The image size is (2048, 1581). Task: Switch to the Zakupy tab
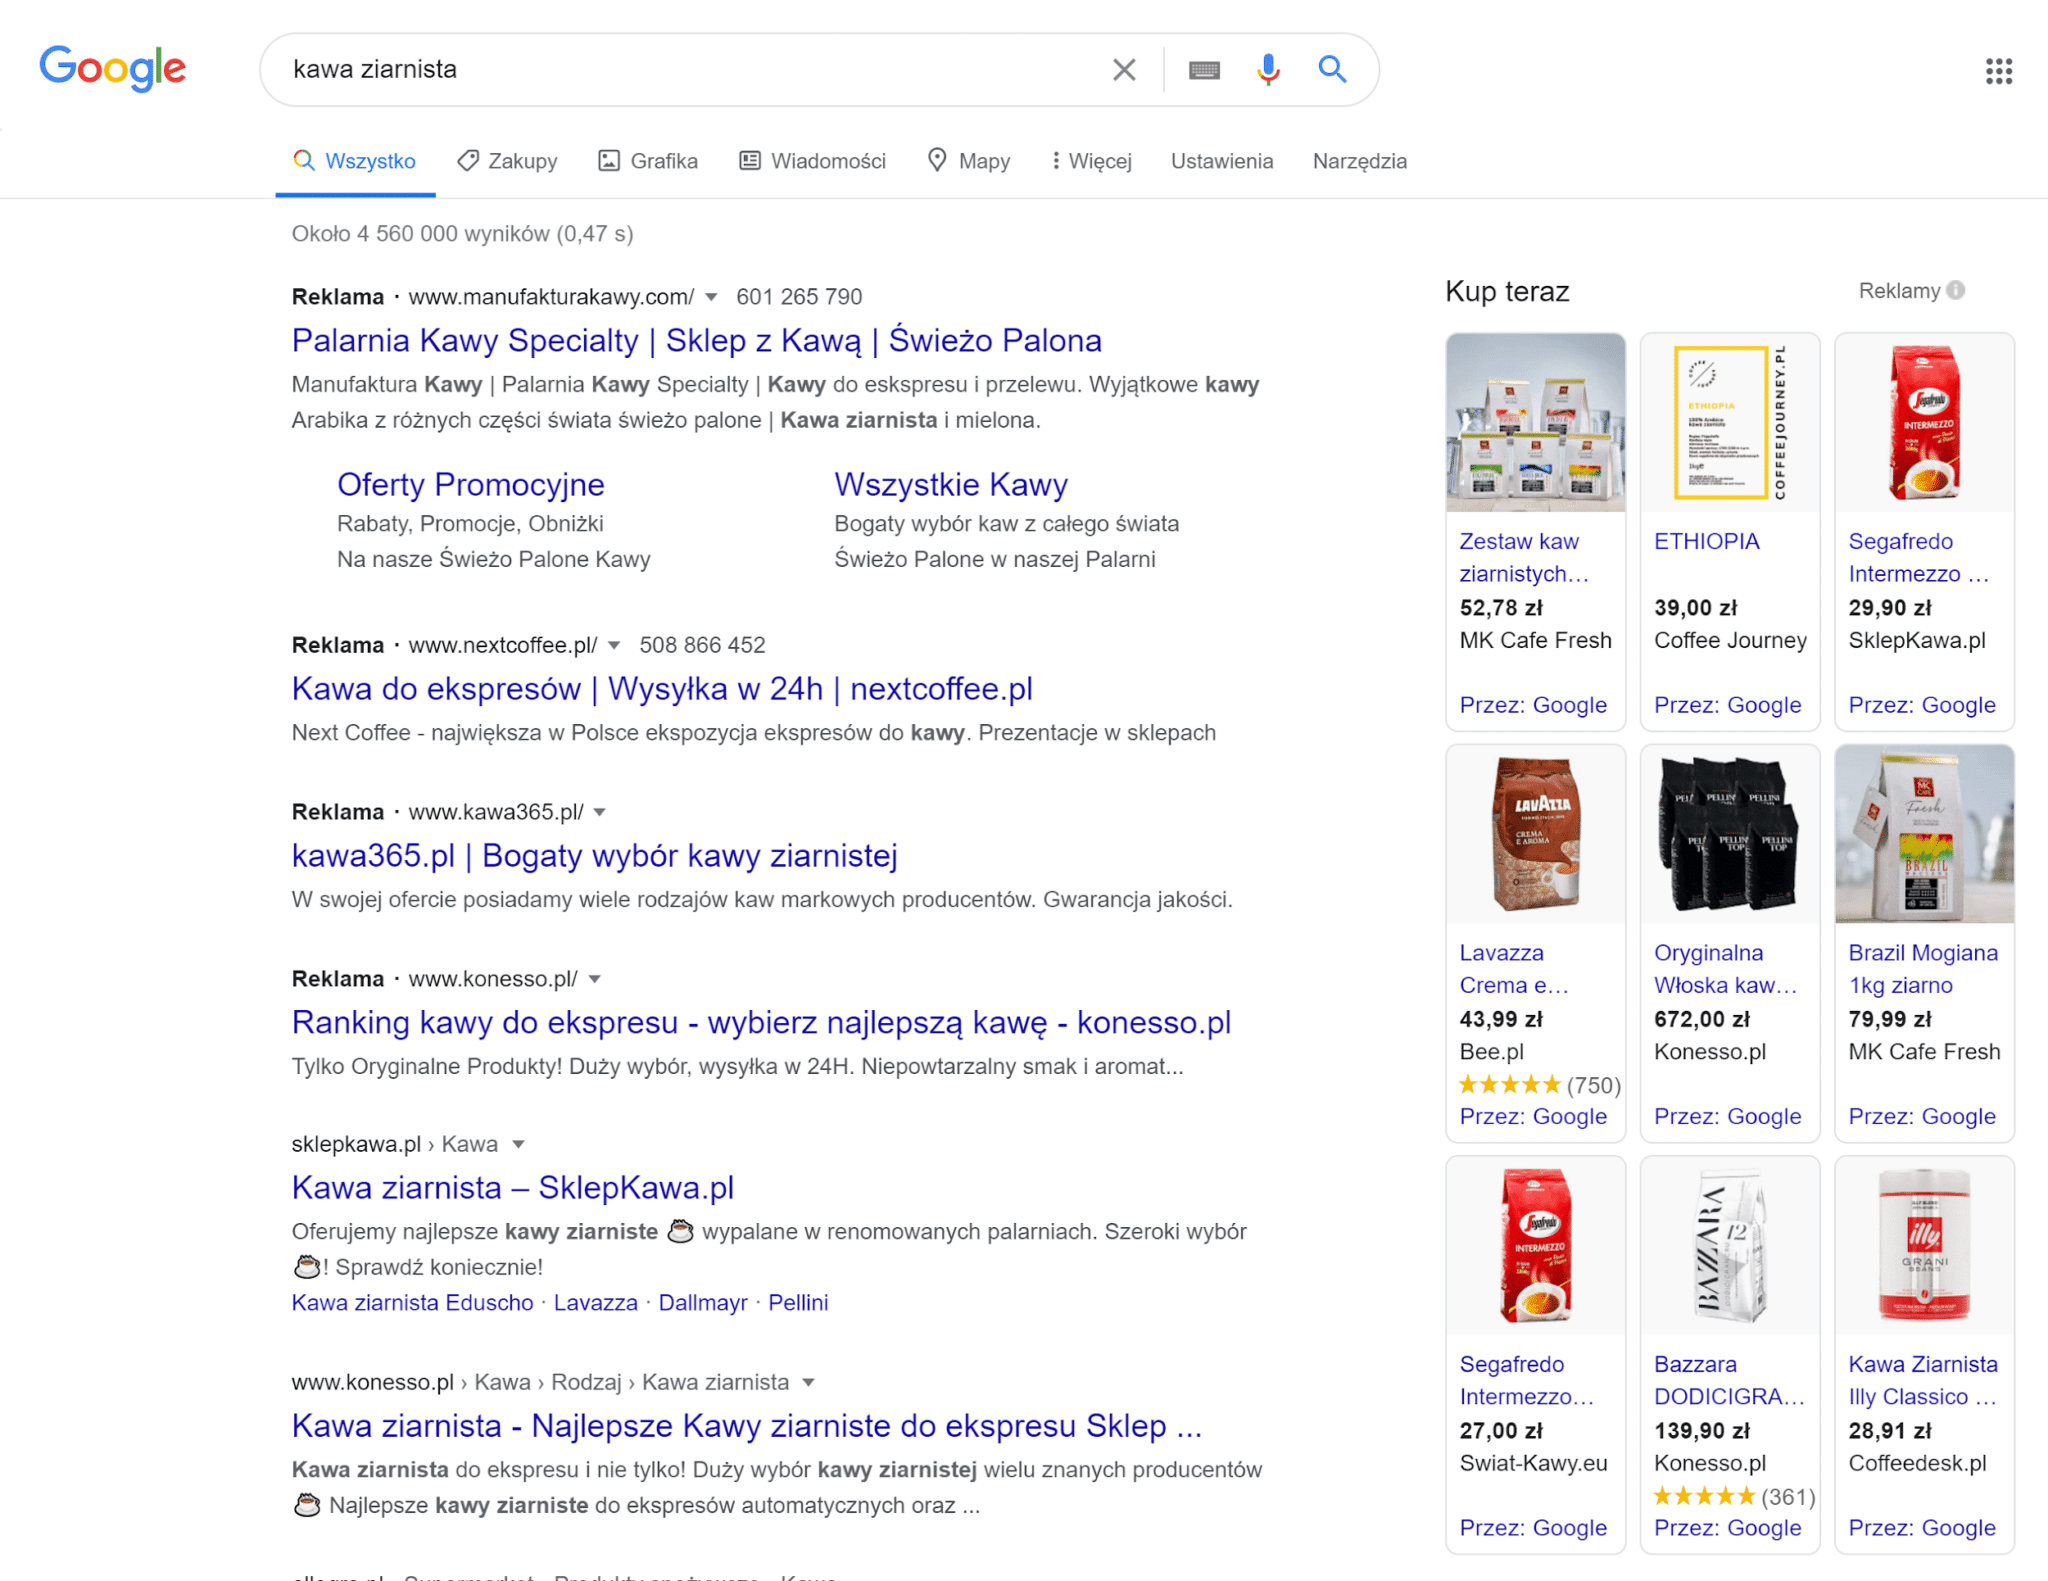[508, 161]
